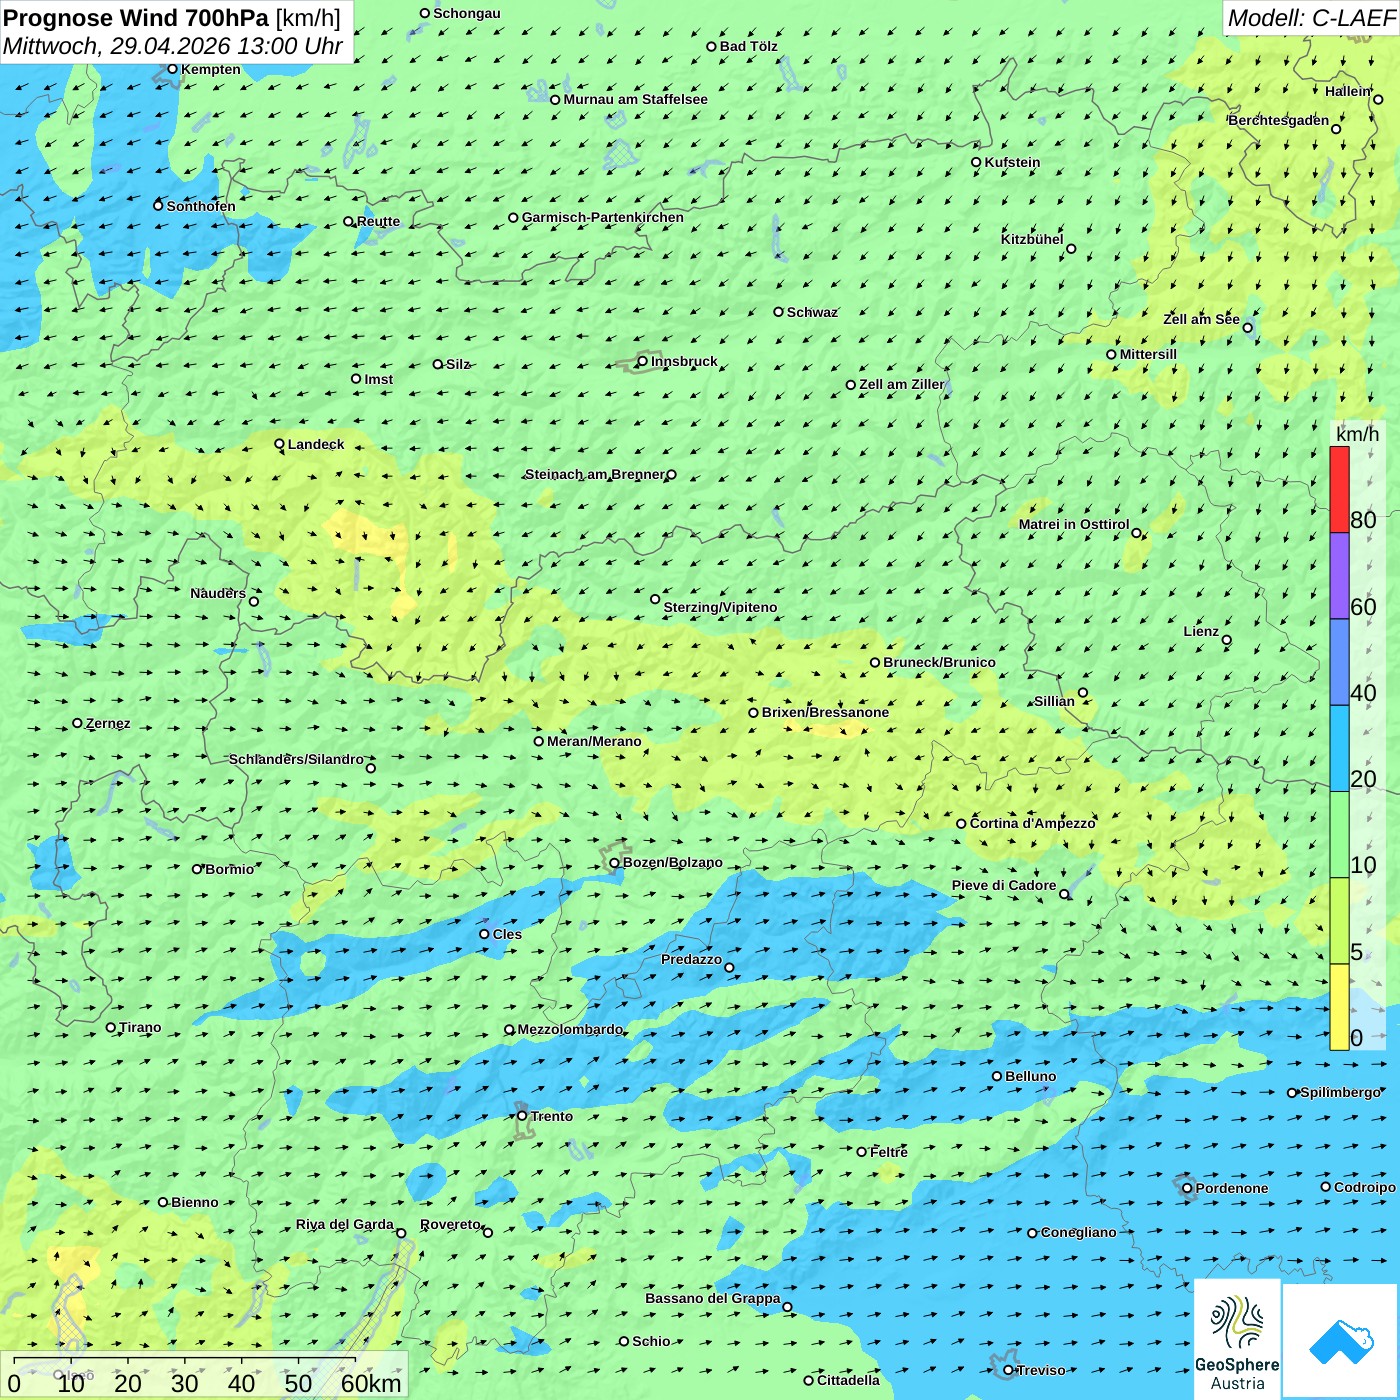Viewport: 1400px width, 1400px height.
Task: Click the blue cloud app logo
Action: point(1341,1342)
